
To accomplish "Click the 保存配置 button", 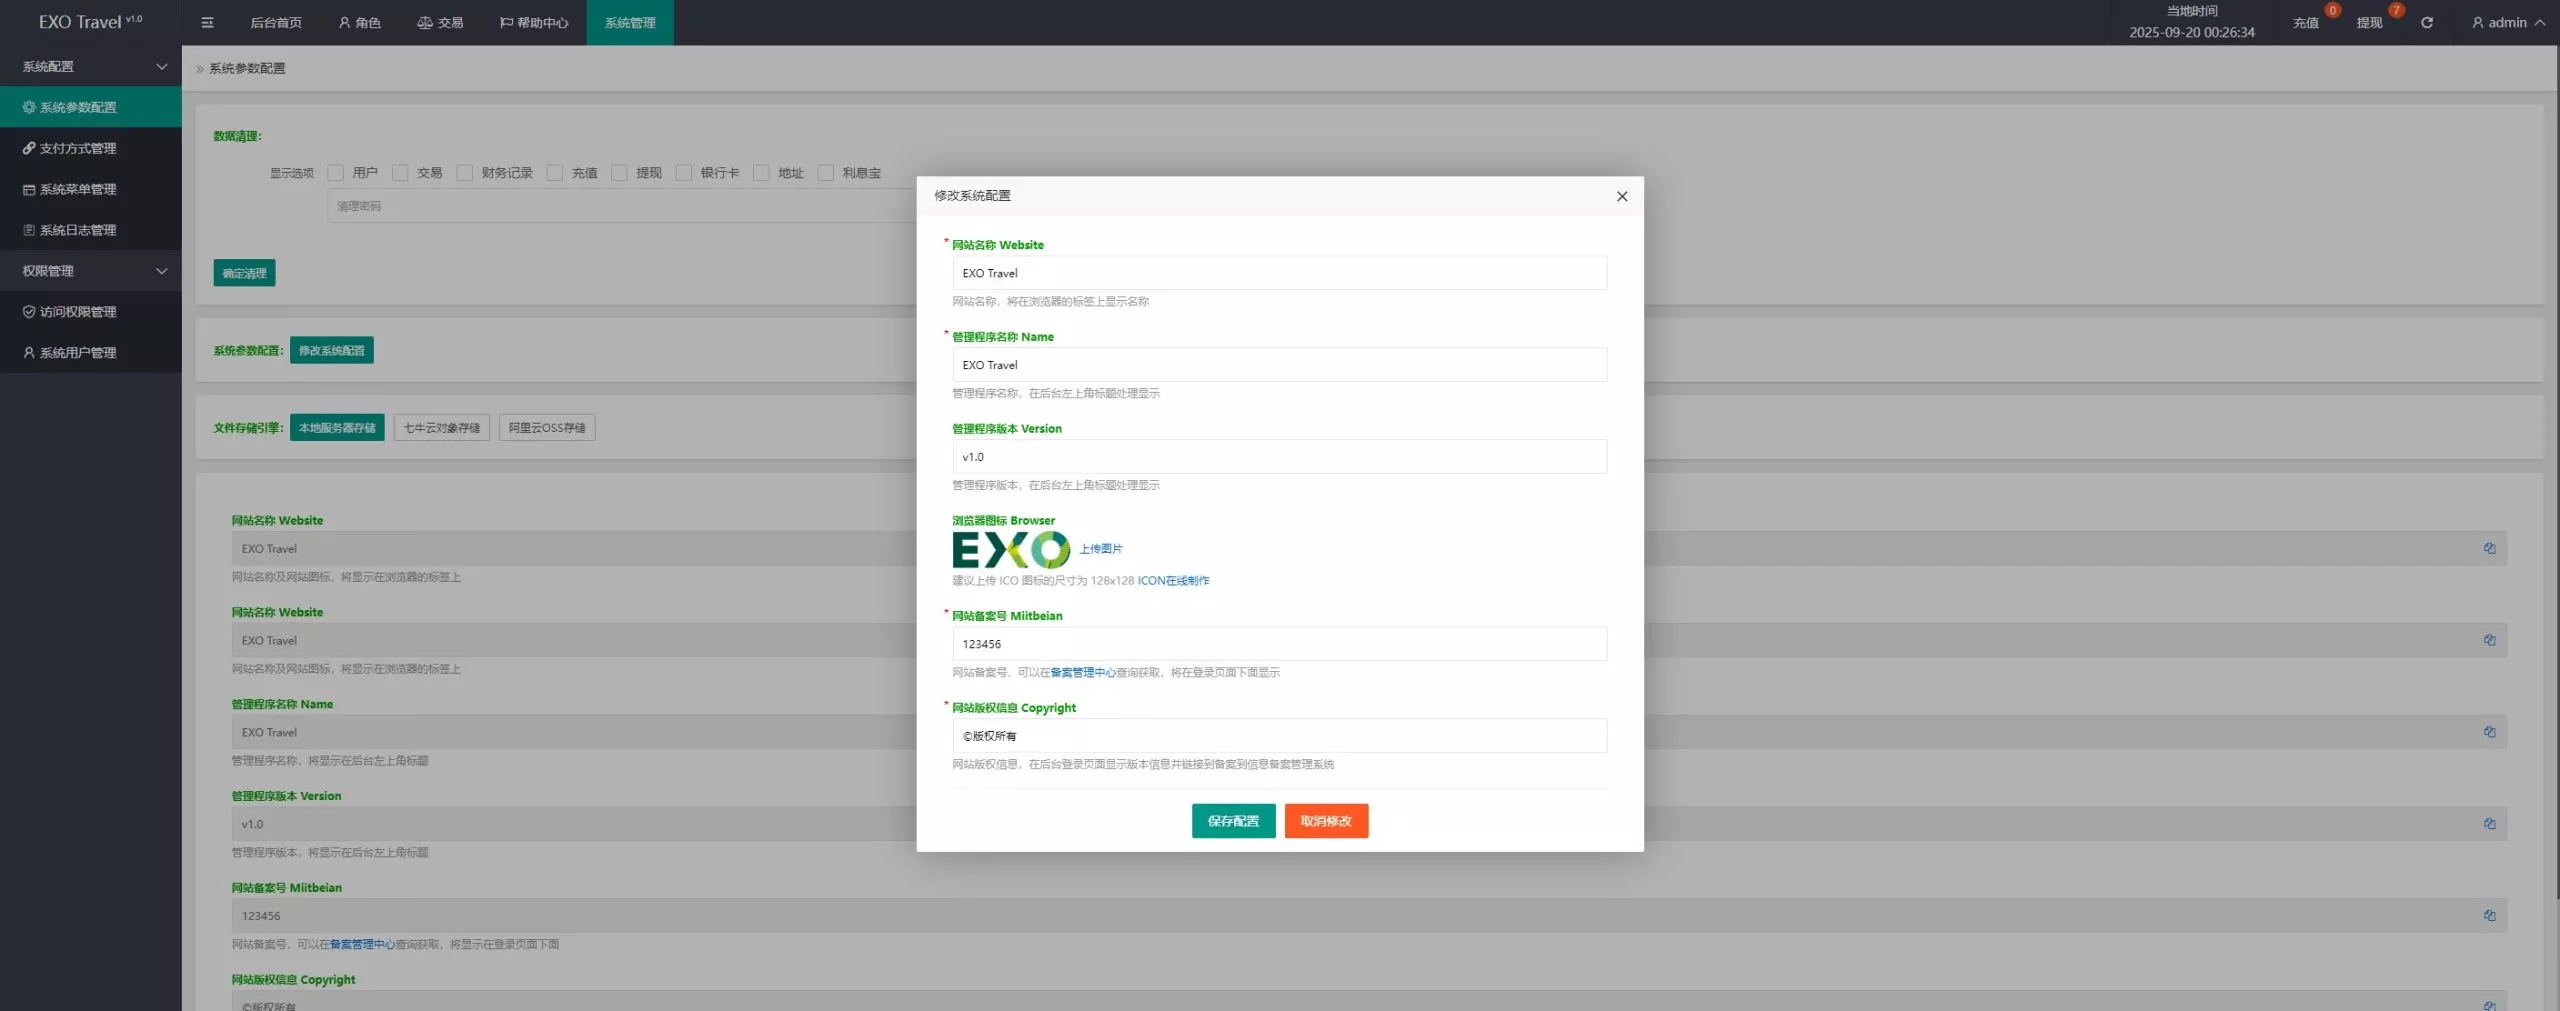I will 1233,821.
